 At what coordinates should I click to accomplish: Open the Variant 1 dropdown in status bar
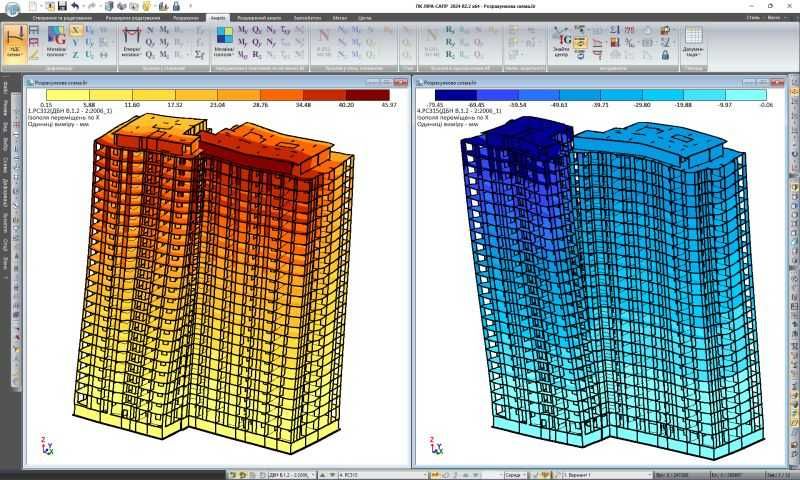[x=607, y=475]
